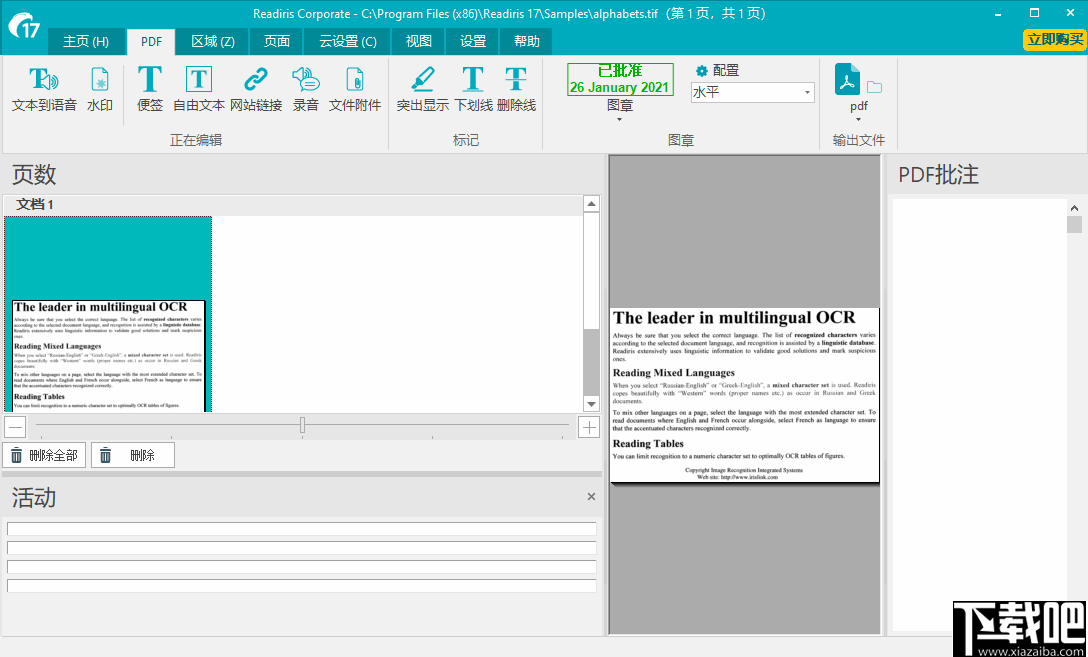Click the PDF批注 panel scroll up arrow
The image size is (1088, 657).
pyautogui.click(x=1075, y=207)
